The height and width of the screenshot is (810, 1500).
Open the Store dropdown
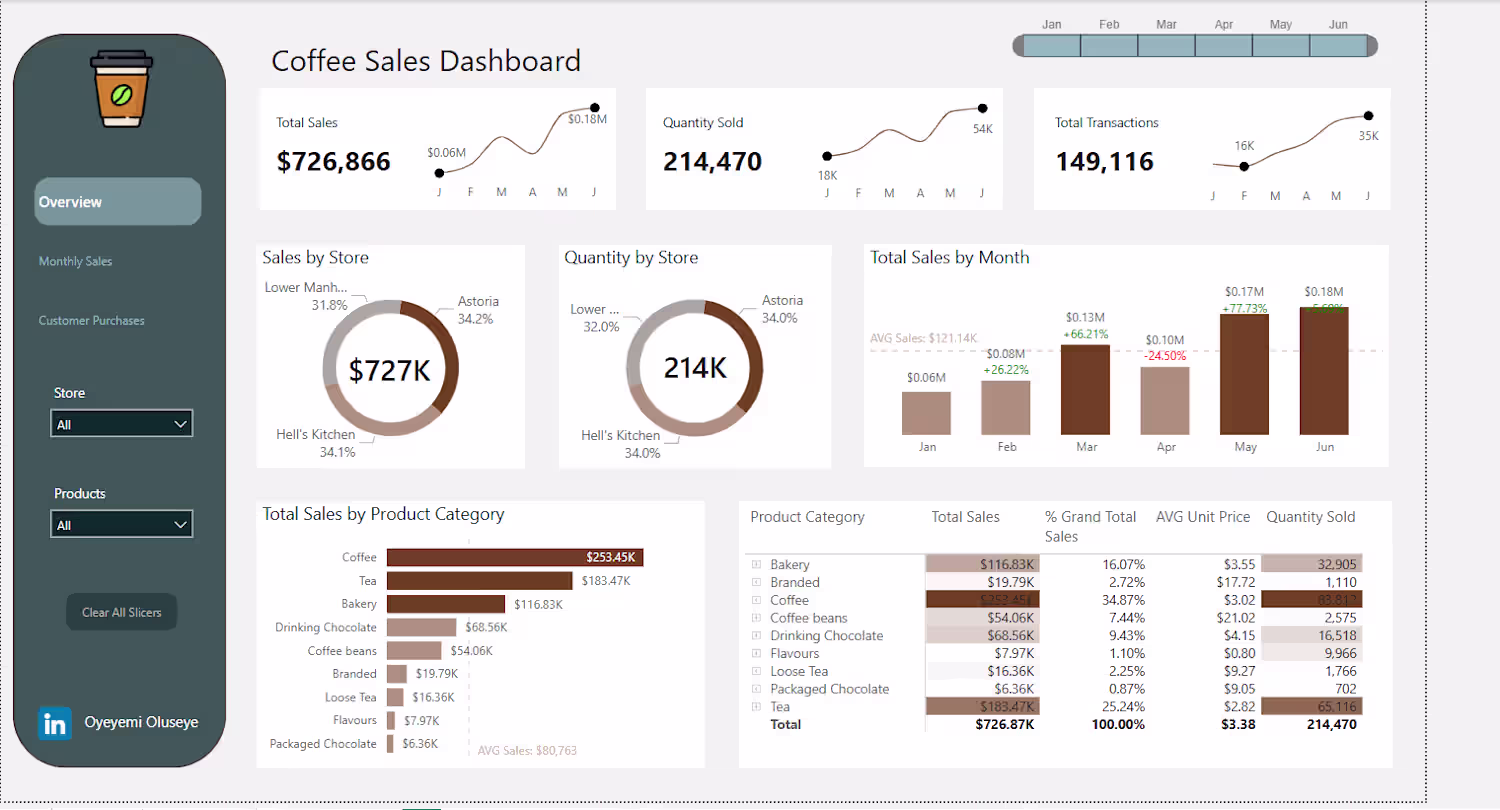[121, 424]
